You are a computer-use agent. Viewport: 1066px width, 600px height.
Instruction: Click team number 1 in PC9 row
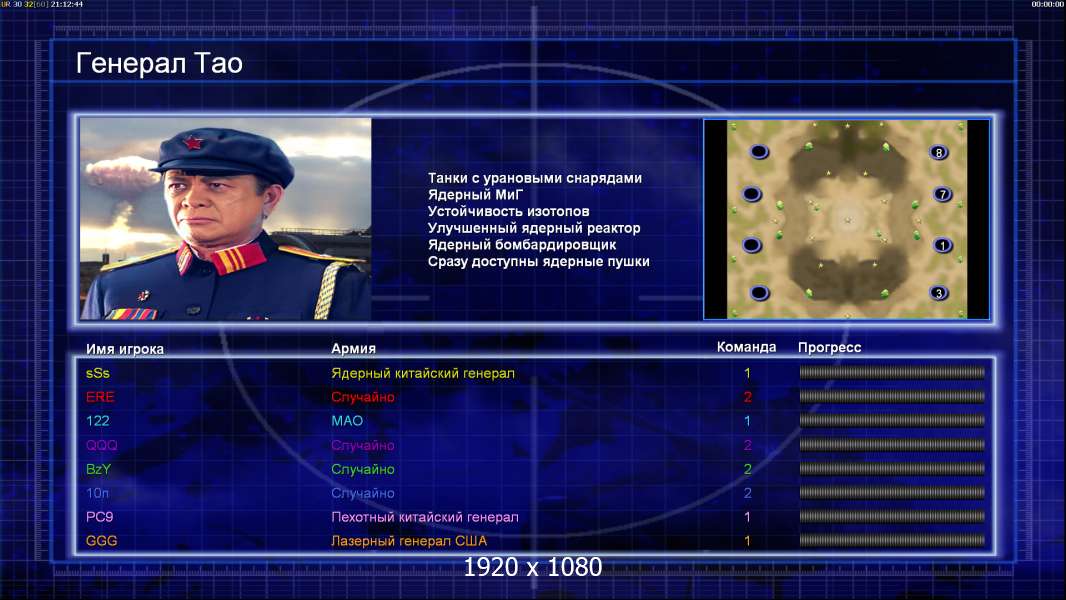(x=747, y=517)
